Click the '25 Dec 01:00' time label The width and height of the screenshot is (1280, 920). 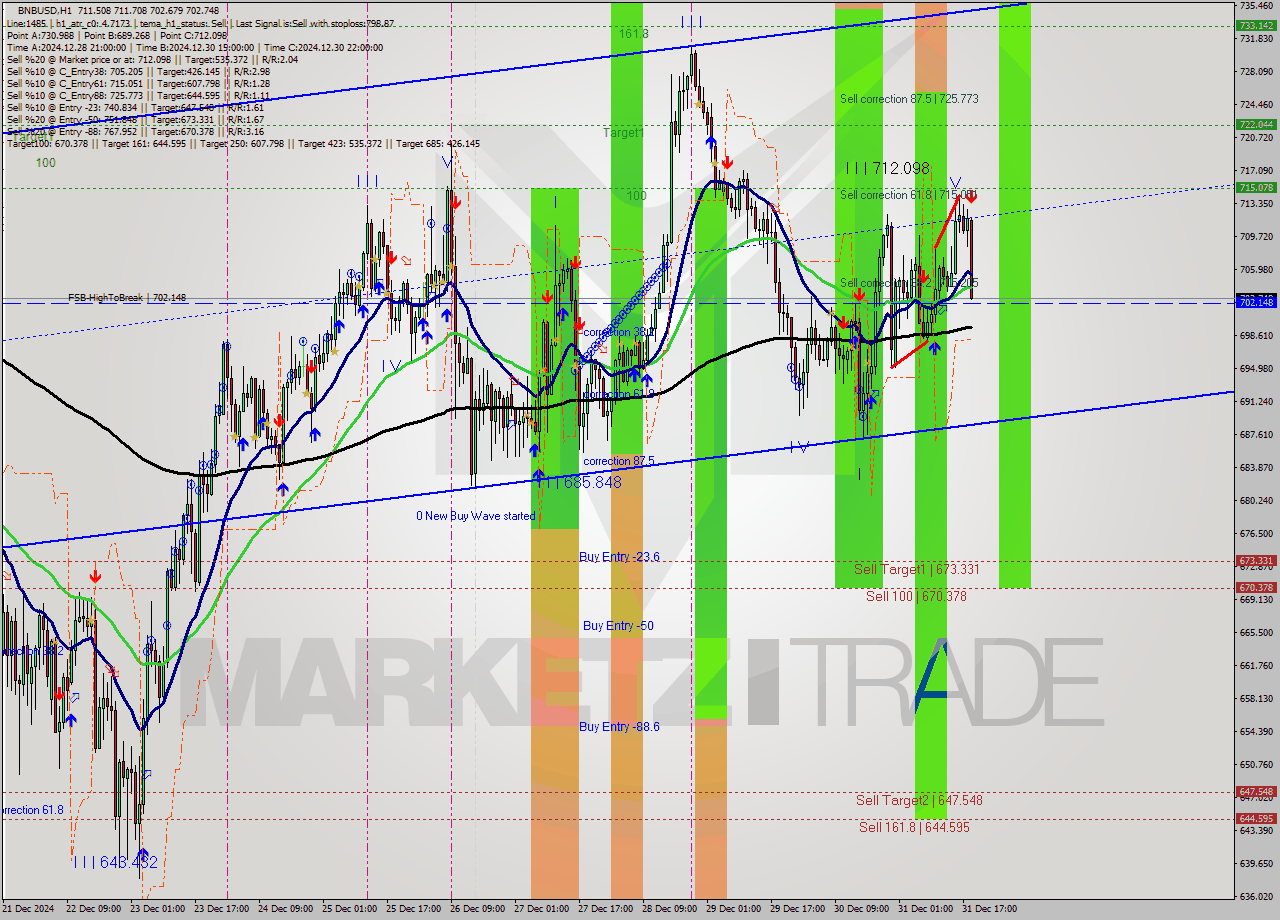pyautogui.click(x=351, y=909)
